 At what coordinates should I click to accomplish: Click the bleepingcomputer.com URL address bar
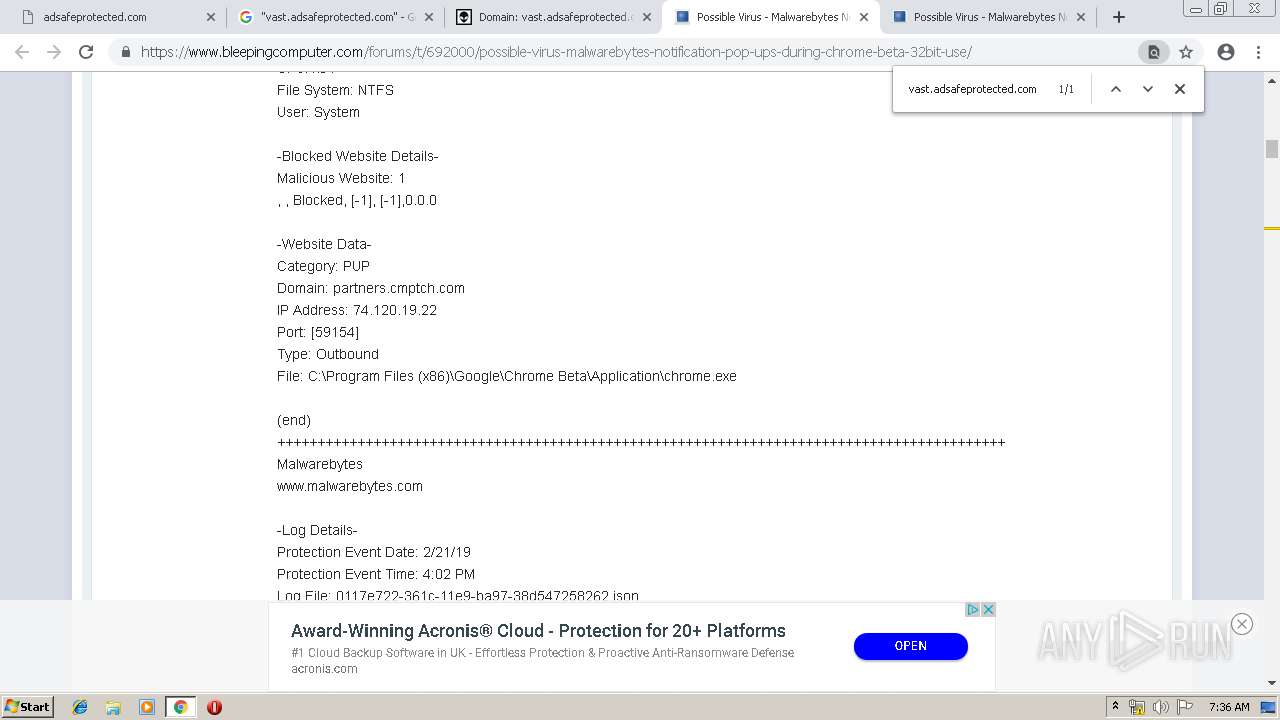(x=555, y=52)
